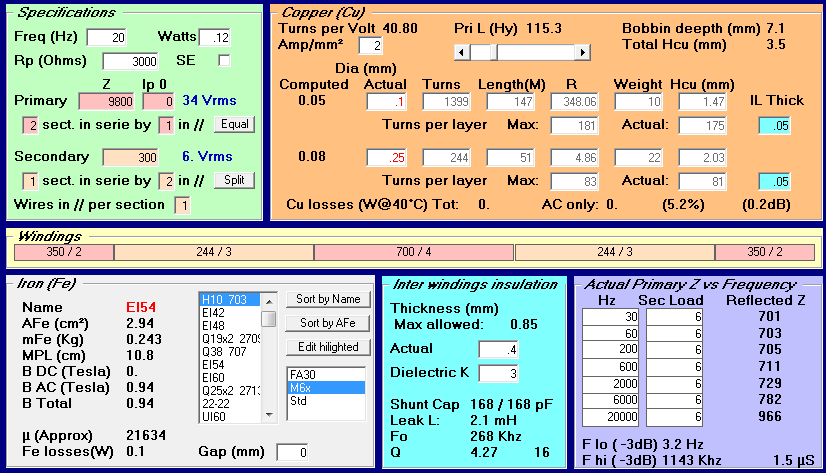Choose FA30 lamination material

coord(326,375)
